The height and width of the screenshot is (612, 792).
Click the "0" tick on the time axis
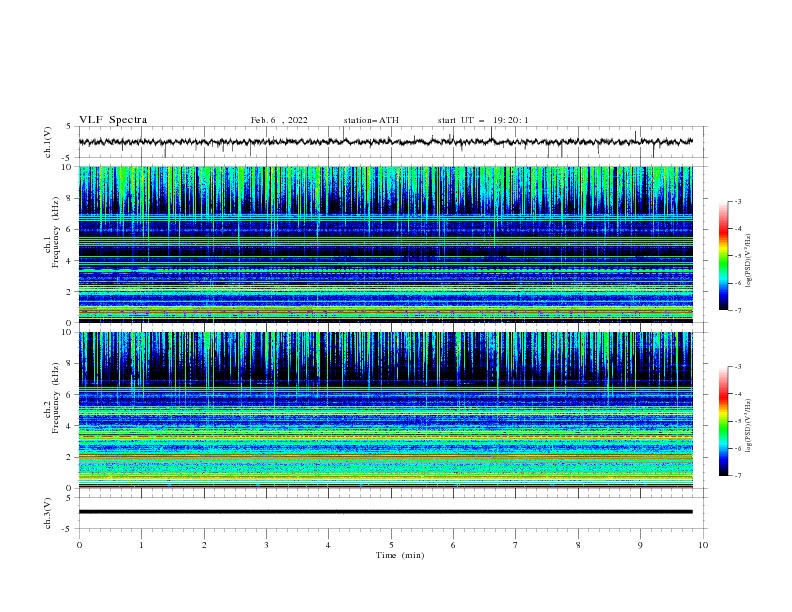[79, 545]
